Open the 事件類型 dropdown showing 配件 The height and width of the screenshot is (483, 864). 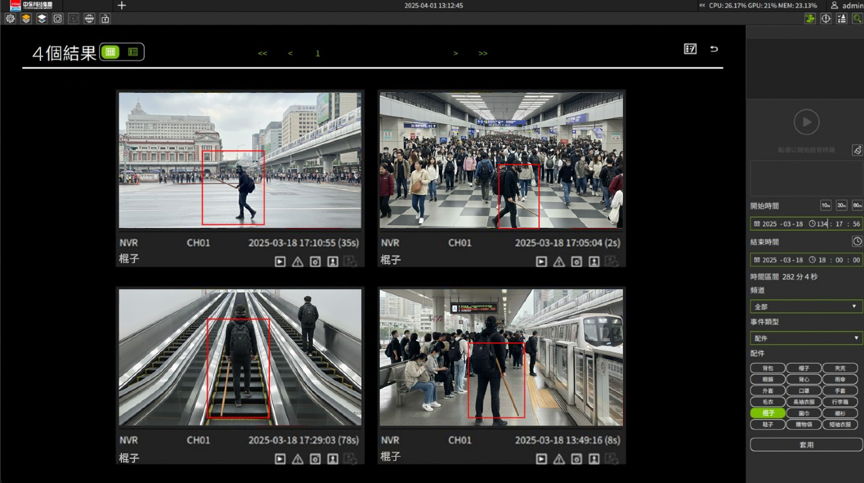(805, 338)
